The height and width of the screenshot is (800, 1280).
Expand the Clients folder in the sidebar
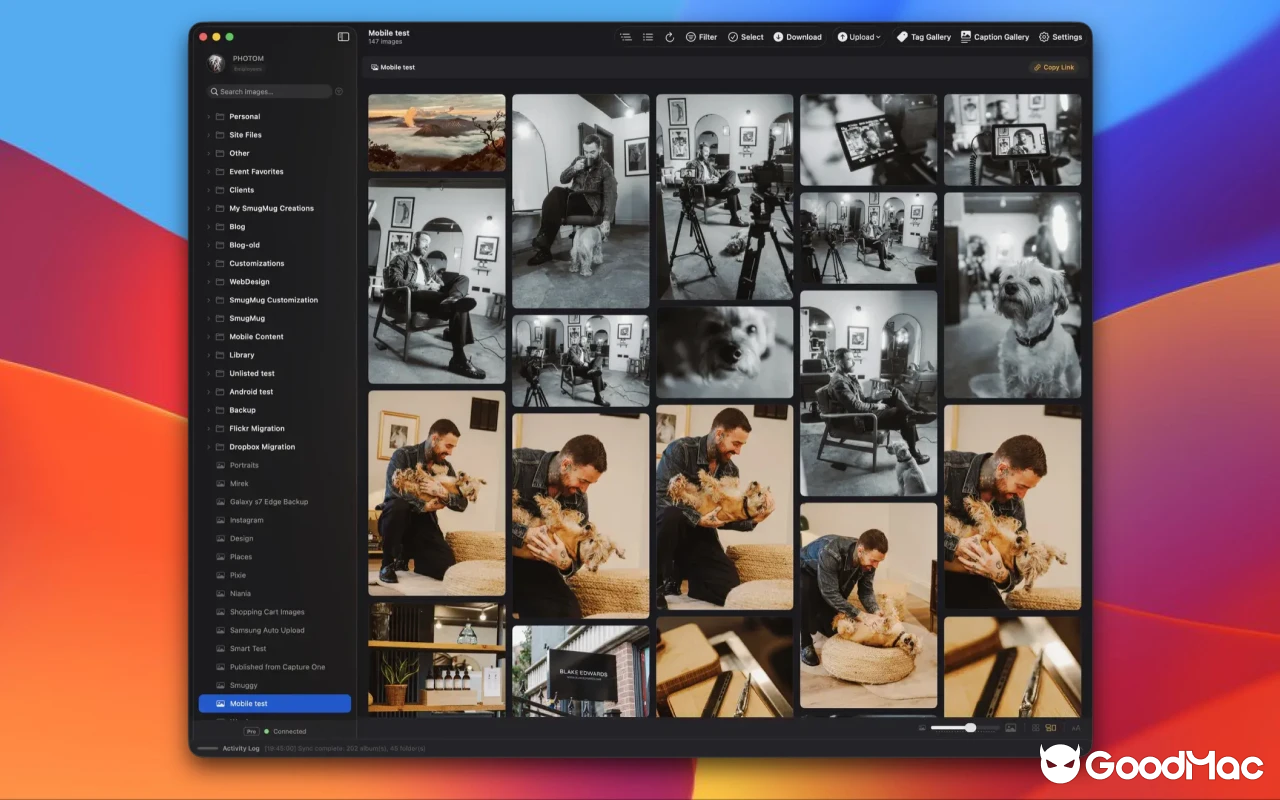click(x=211, y=189)
